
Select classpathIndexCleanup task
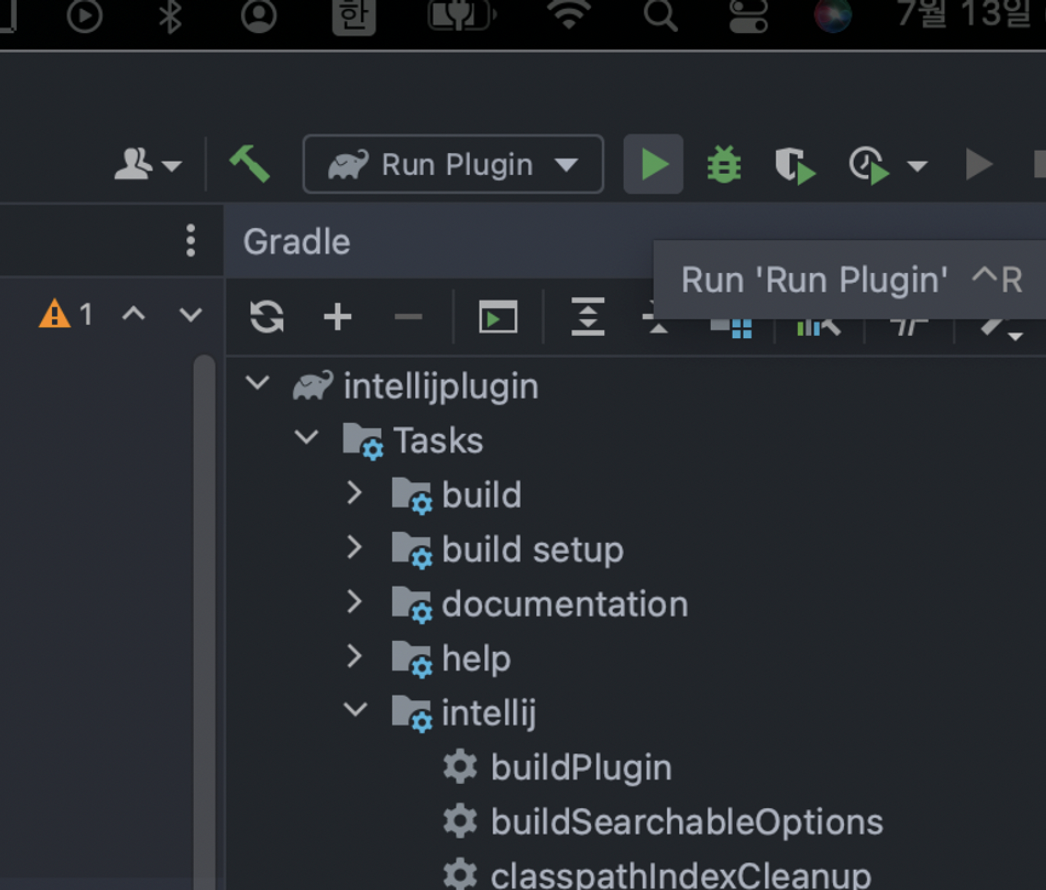click(681, 875)
